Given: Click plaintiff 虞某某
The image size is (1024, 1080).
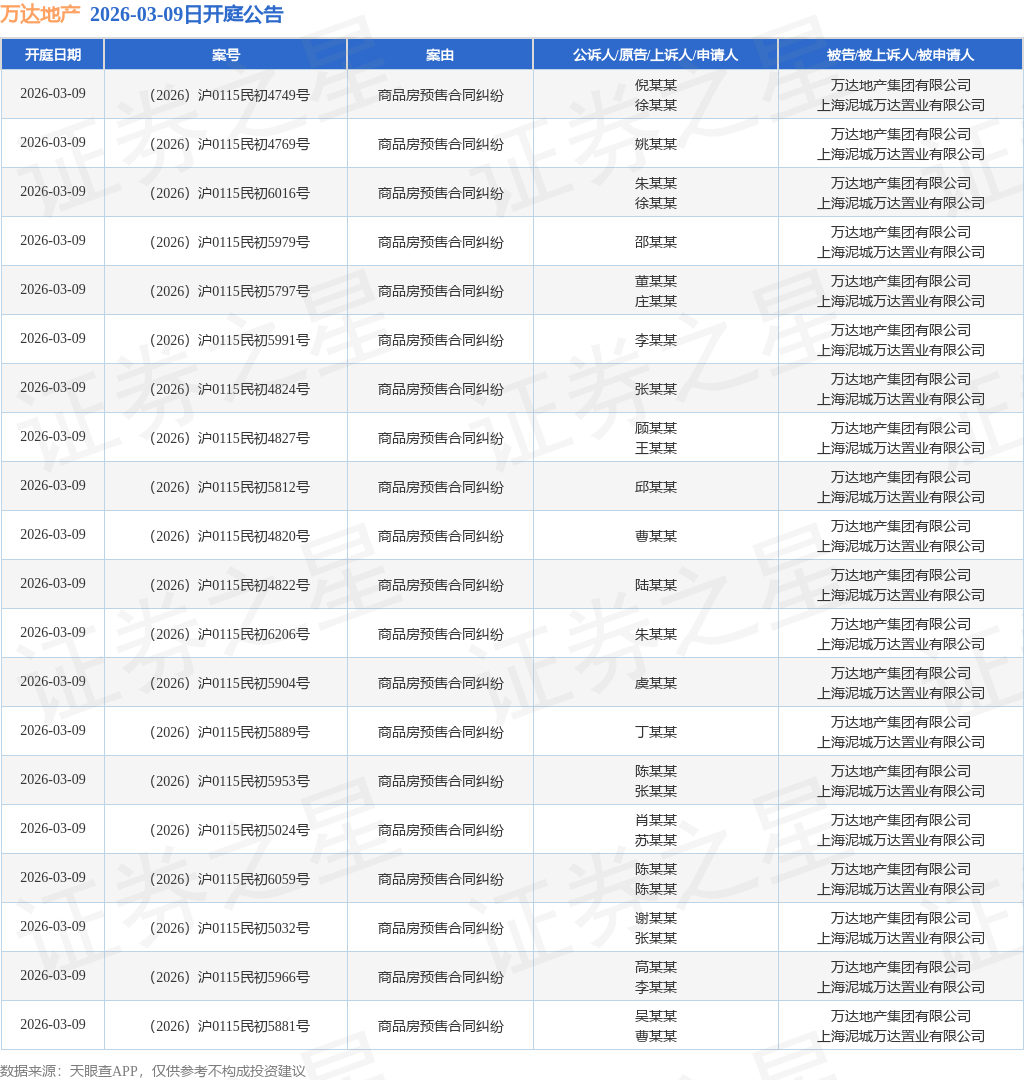Looking at the screenshot, I should coord(656,683).
